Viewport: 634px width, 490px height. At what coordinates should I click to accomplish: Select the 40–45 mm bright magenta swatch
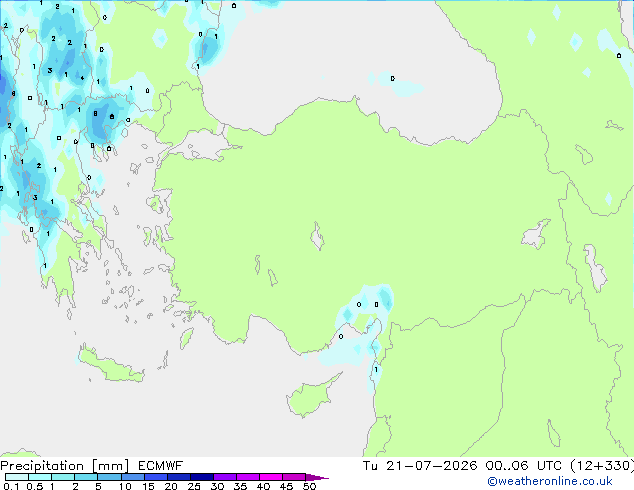[271, 477]
